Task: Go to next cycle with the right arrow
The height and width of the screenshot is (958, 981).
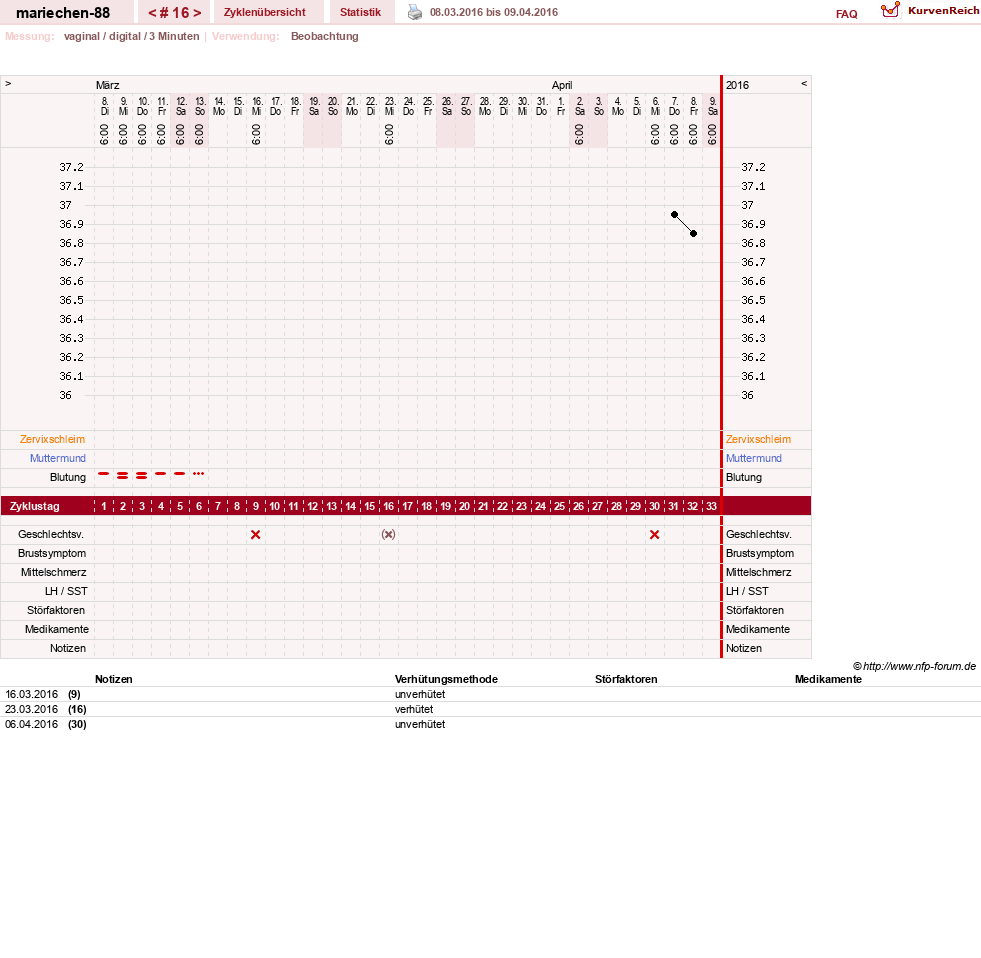Action: coord(197,13)
